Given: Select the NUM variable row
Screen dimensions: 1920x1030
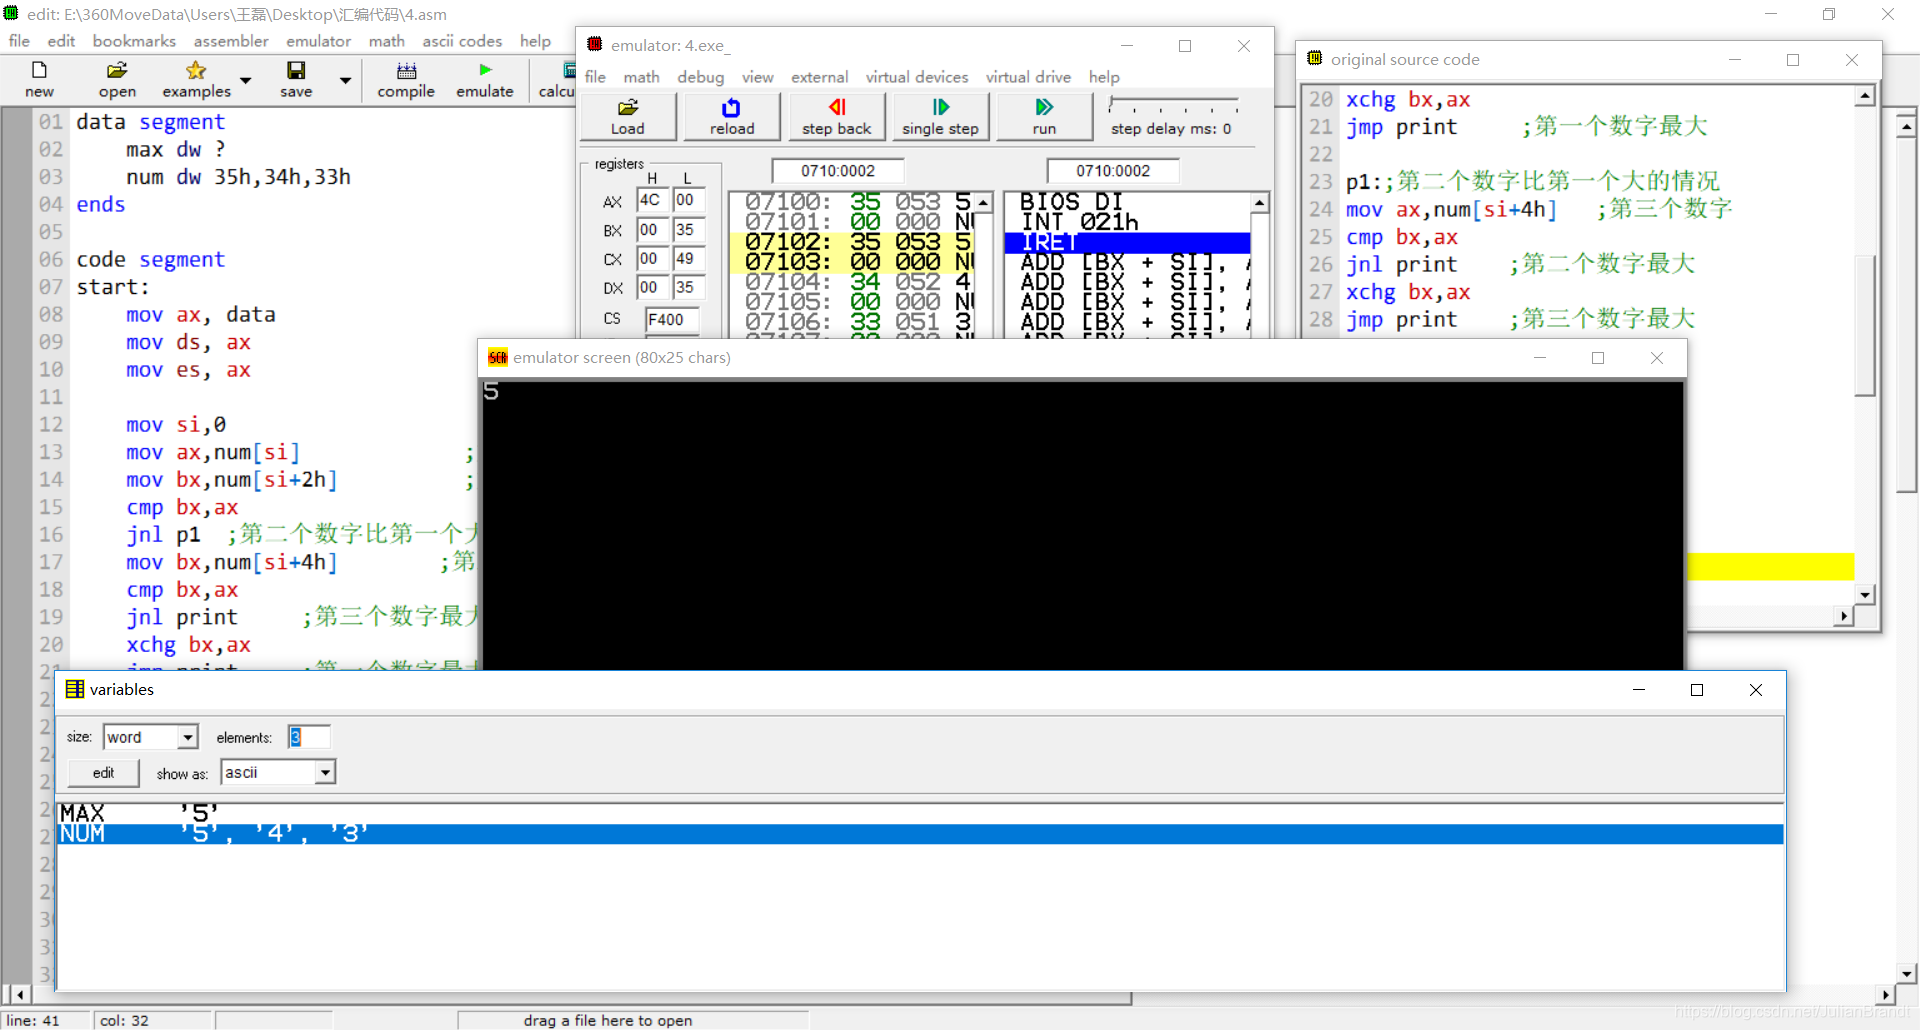Looking at the screenshot, I should pos(920,834).
